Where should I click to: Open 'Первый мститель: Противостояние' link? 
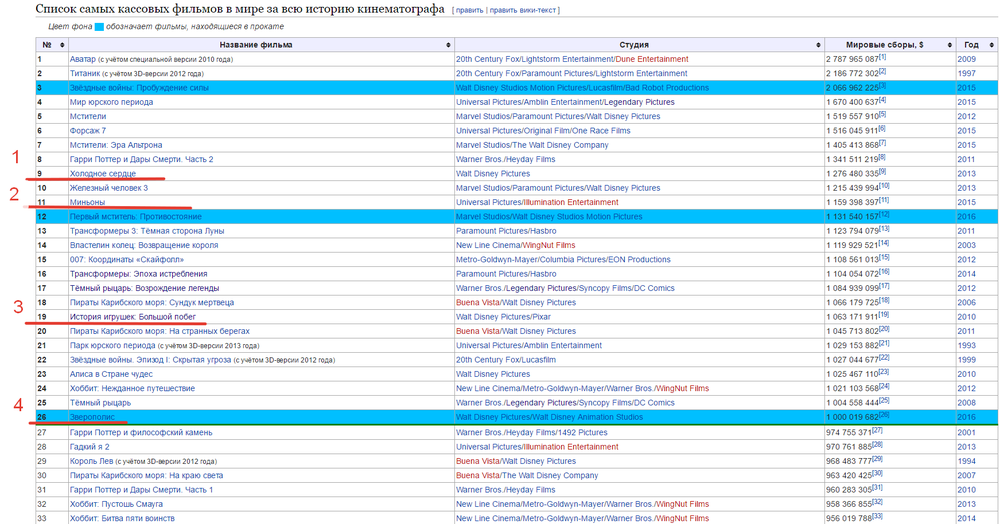pyautogui.click(x=136, y=217)
